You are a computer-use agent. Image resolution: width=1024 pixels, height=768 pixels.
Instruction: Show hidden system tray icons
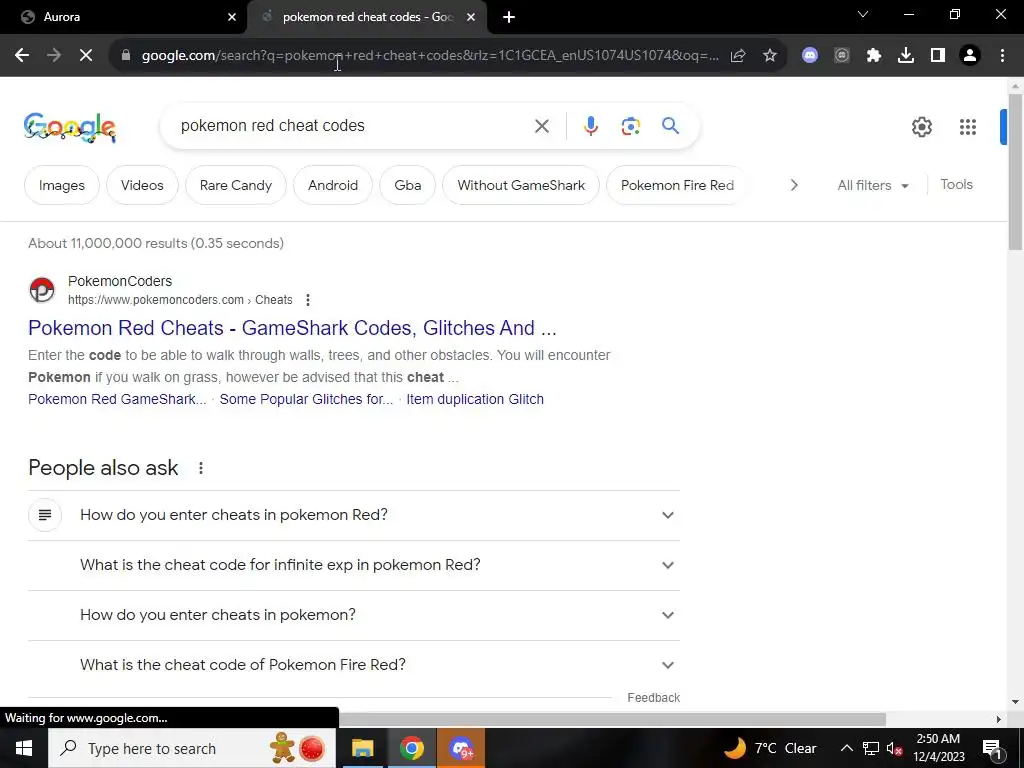point(846,748)
